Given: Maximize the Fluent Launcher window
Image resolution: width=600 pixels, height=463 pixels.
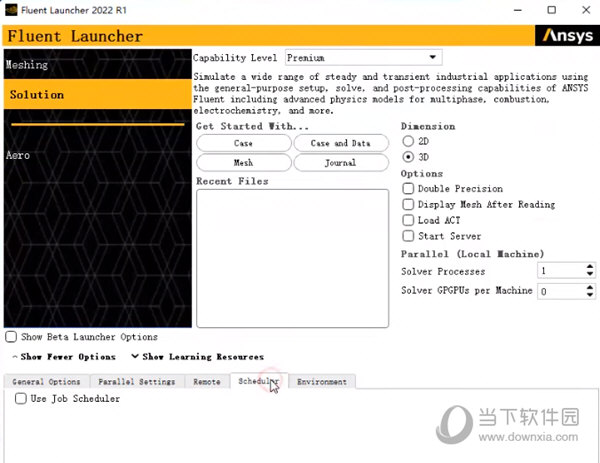Looking at the screenshot, I should [551, 10].
